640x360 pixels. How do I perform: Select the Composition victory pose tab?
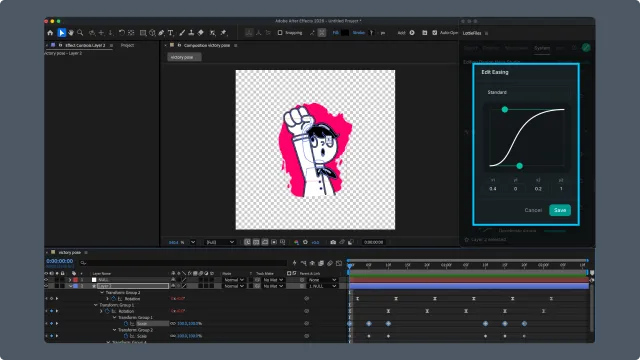click(207, 45)
